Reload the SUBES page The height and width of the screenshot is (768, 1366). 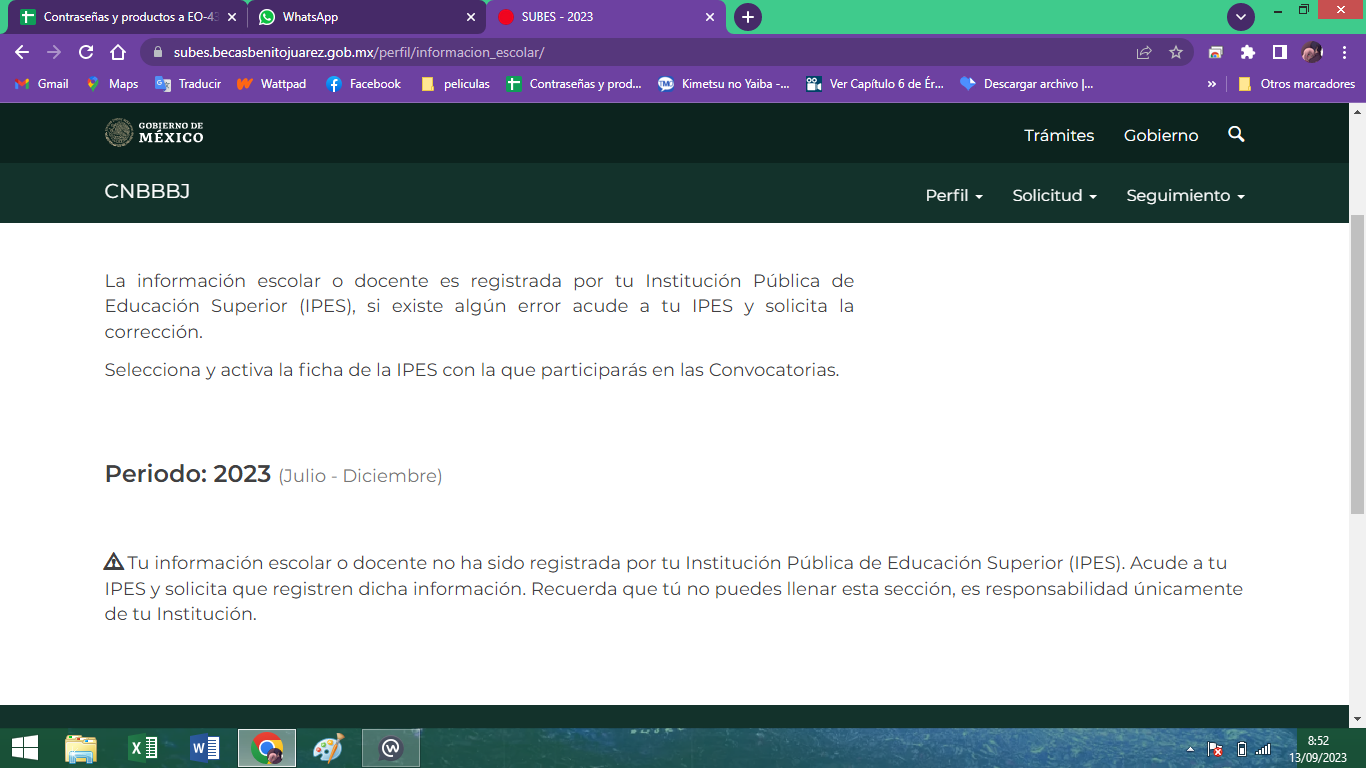[86, 52]
